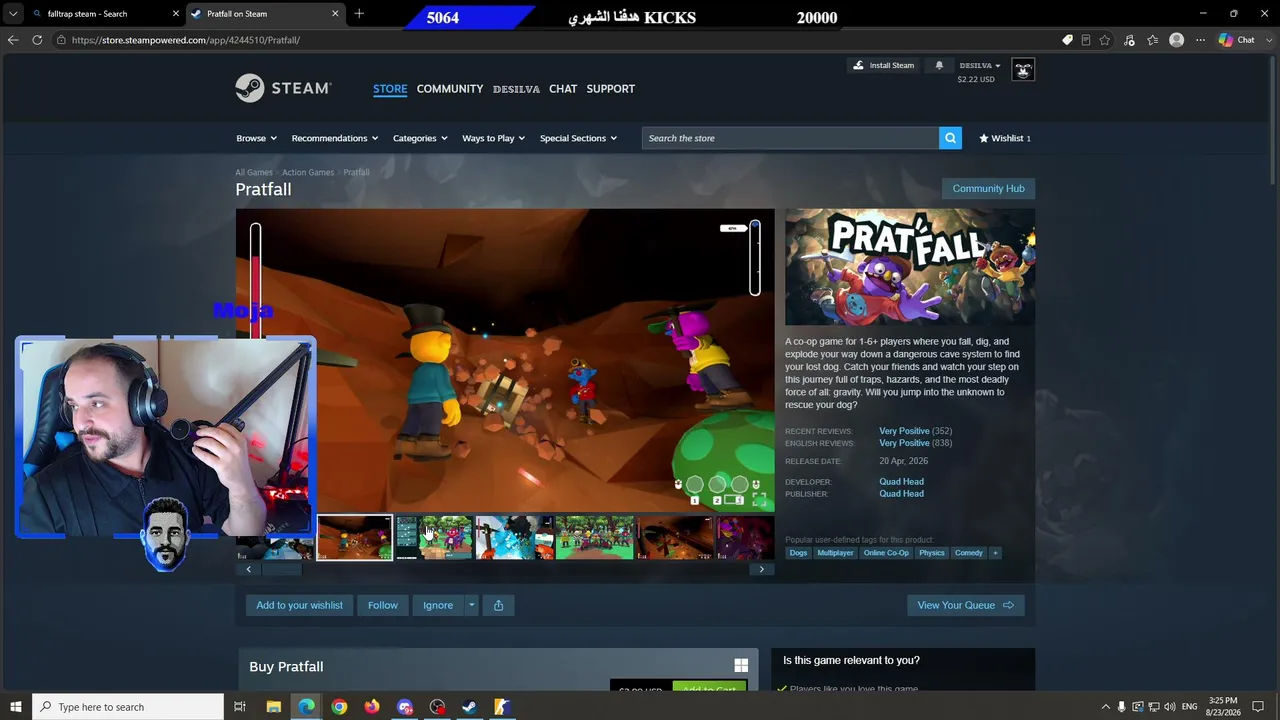The image size is (1280, 720).
Task: Add a tag with the plus button
Action: click(994, 553)
